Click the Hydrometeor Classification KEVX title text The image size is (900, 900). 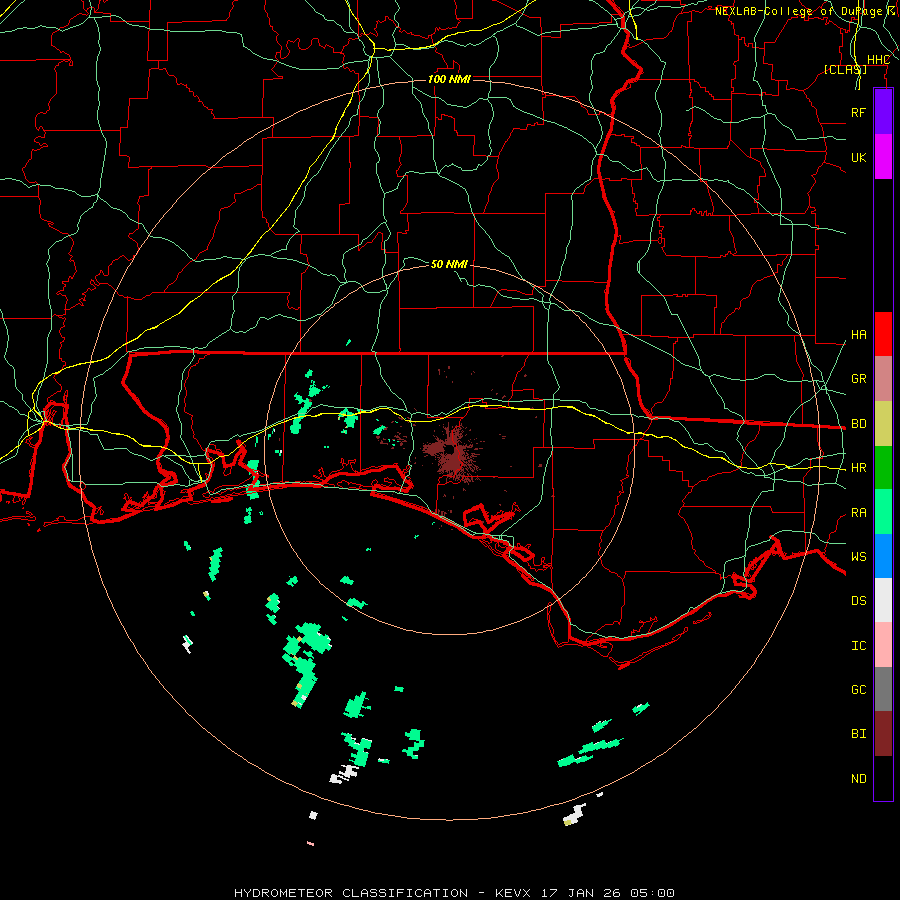(x=454, y=893)
